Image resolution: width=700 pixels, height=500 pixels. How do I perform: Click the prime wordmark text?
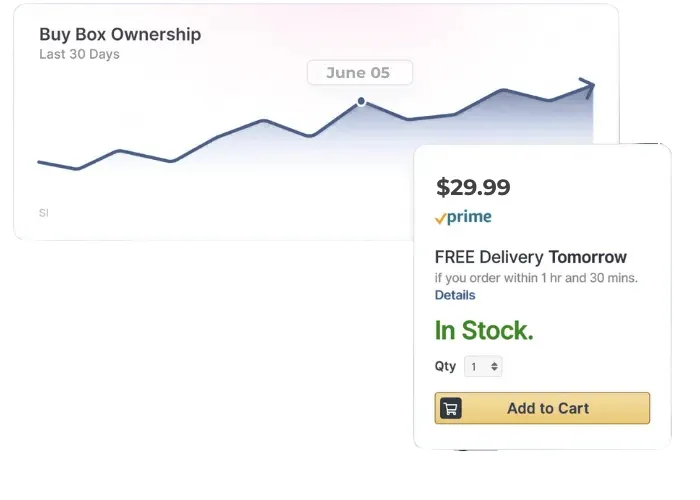469,217
